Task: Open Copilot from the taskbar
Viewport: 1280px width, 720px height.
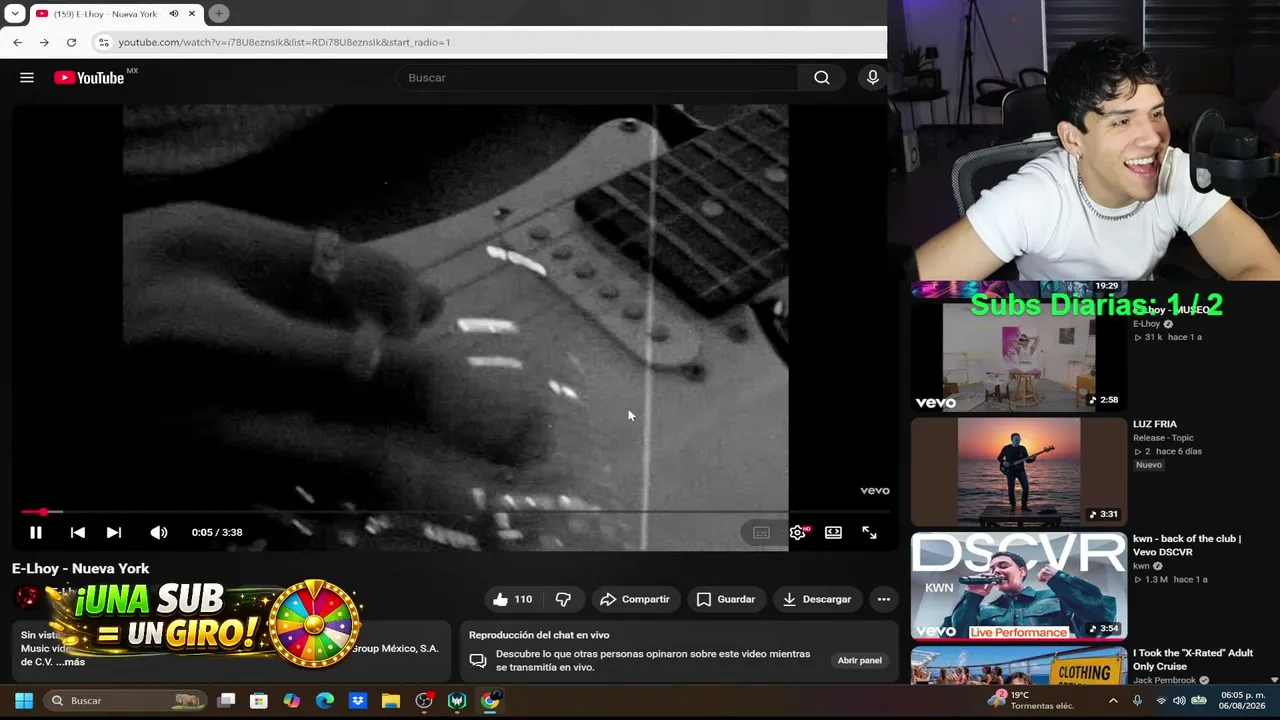Action: tap(292, 701)
